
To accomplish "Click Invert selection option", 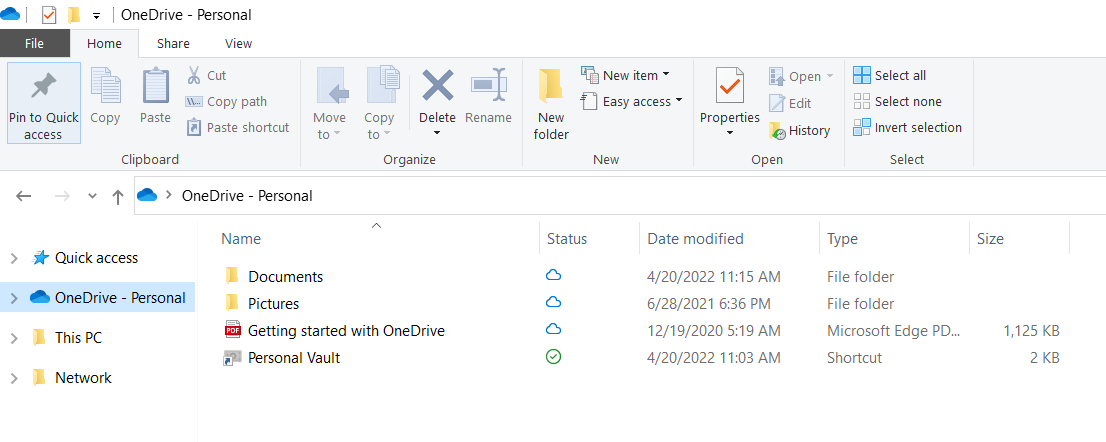I will pos(907,127).
